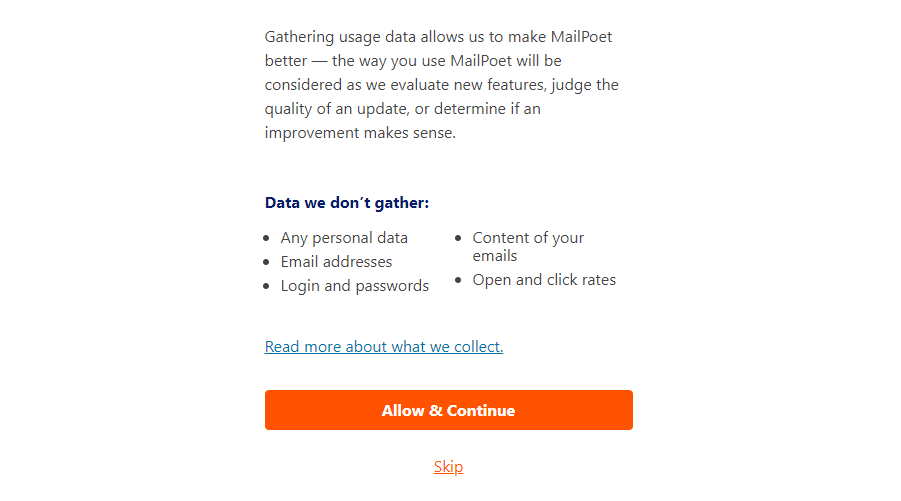
Task: Click the bullet beside 'Open and click rates'
Action: coord(459,281)
